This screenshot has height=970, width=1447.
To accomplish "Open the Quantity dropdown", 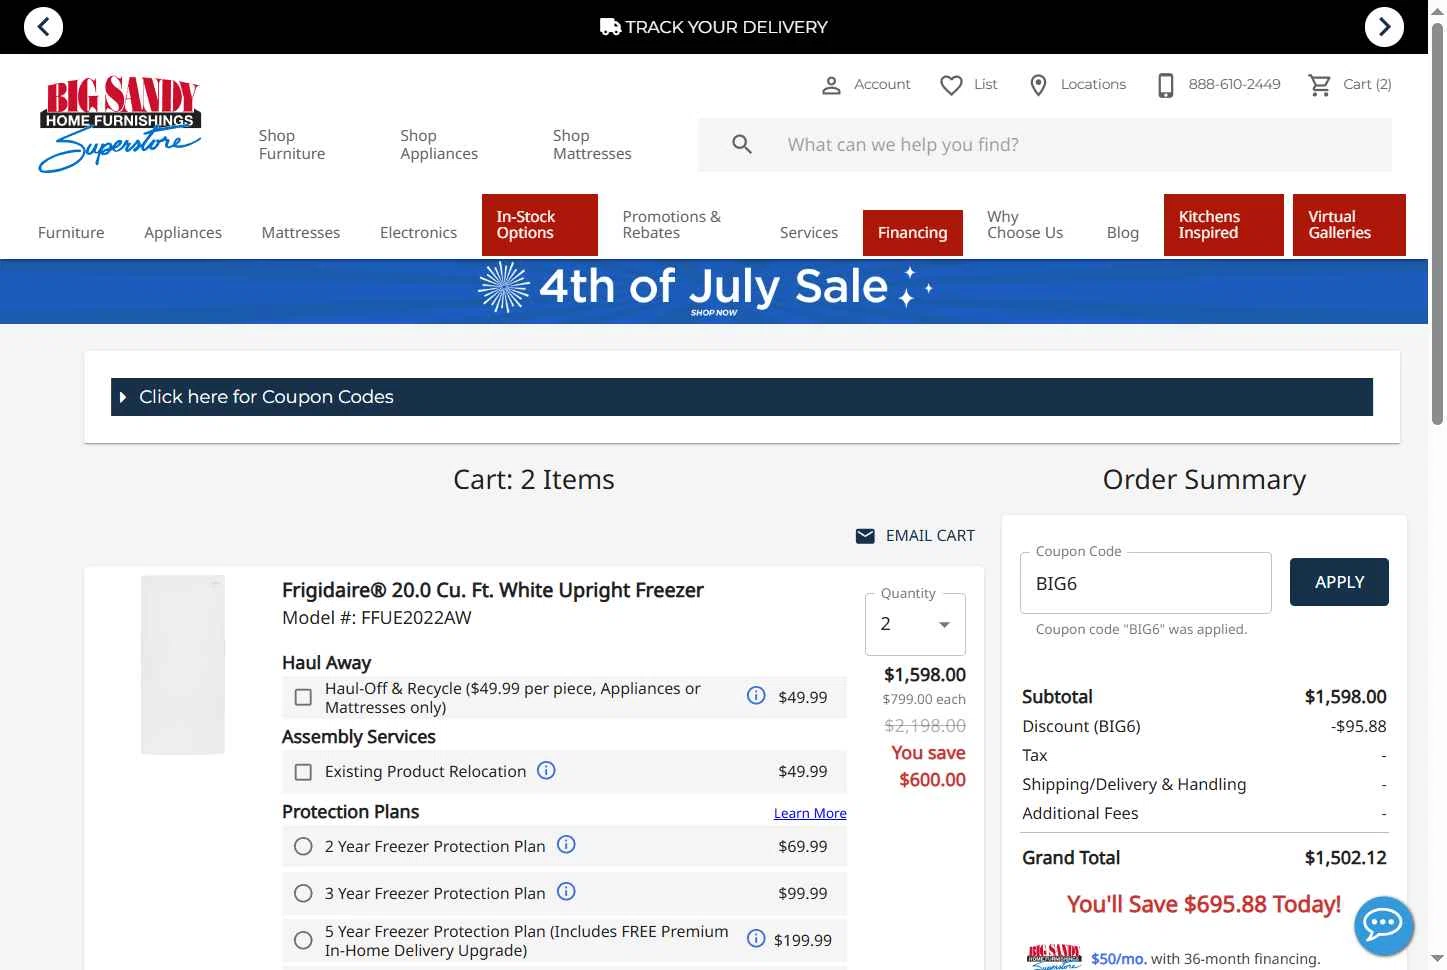I will pos(915,624).
